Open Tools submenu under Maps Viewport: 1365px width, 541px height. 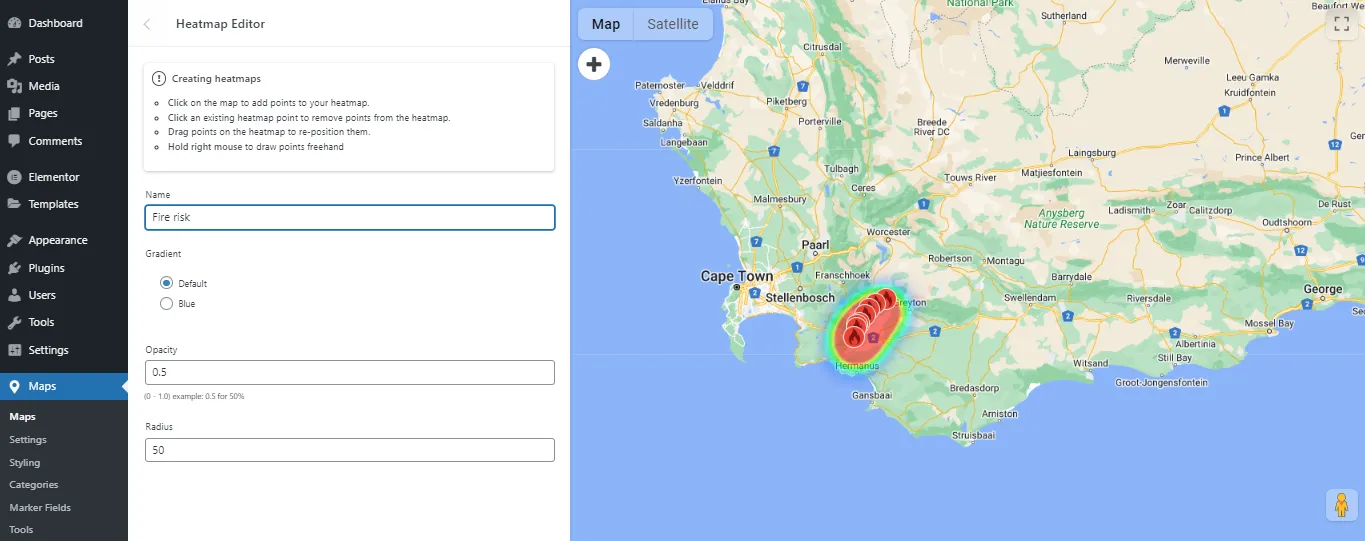21,530
